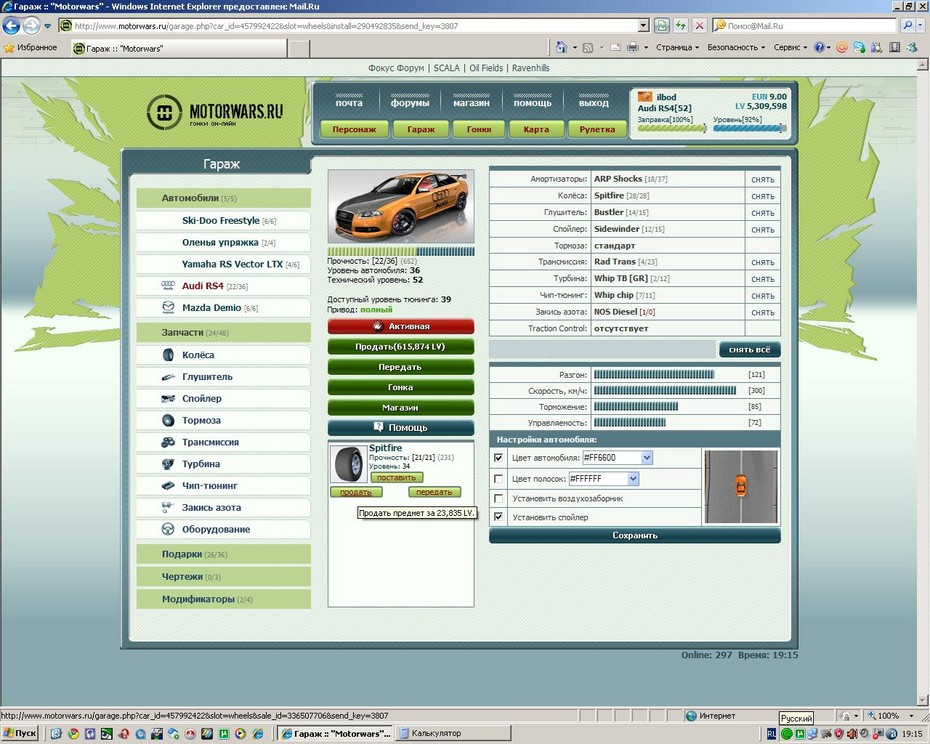This screenshot has height=744, width=930.
Task: Remove all parts with снять всё
Action: pyautogui.click(x=749, y=349)
